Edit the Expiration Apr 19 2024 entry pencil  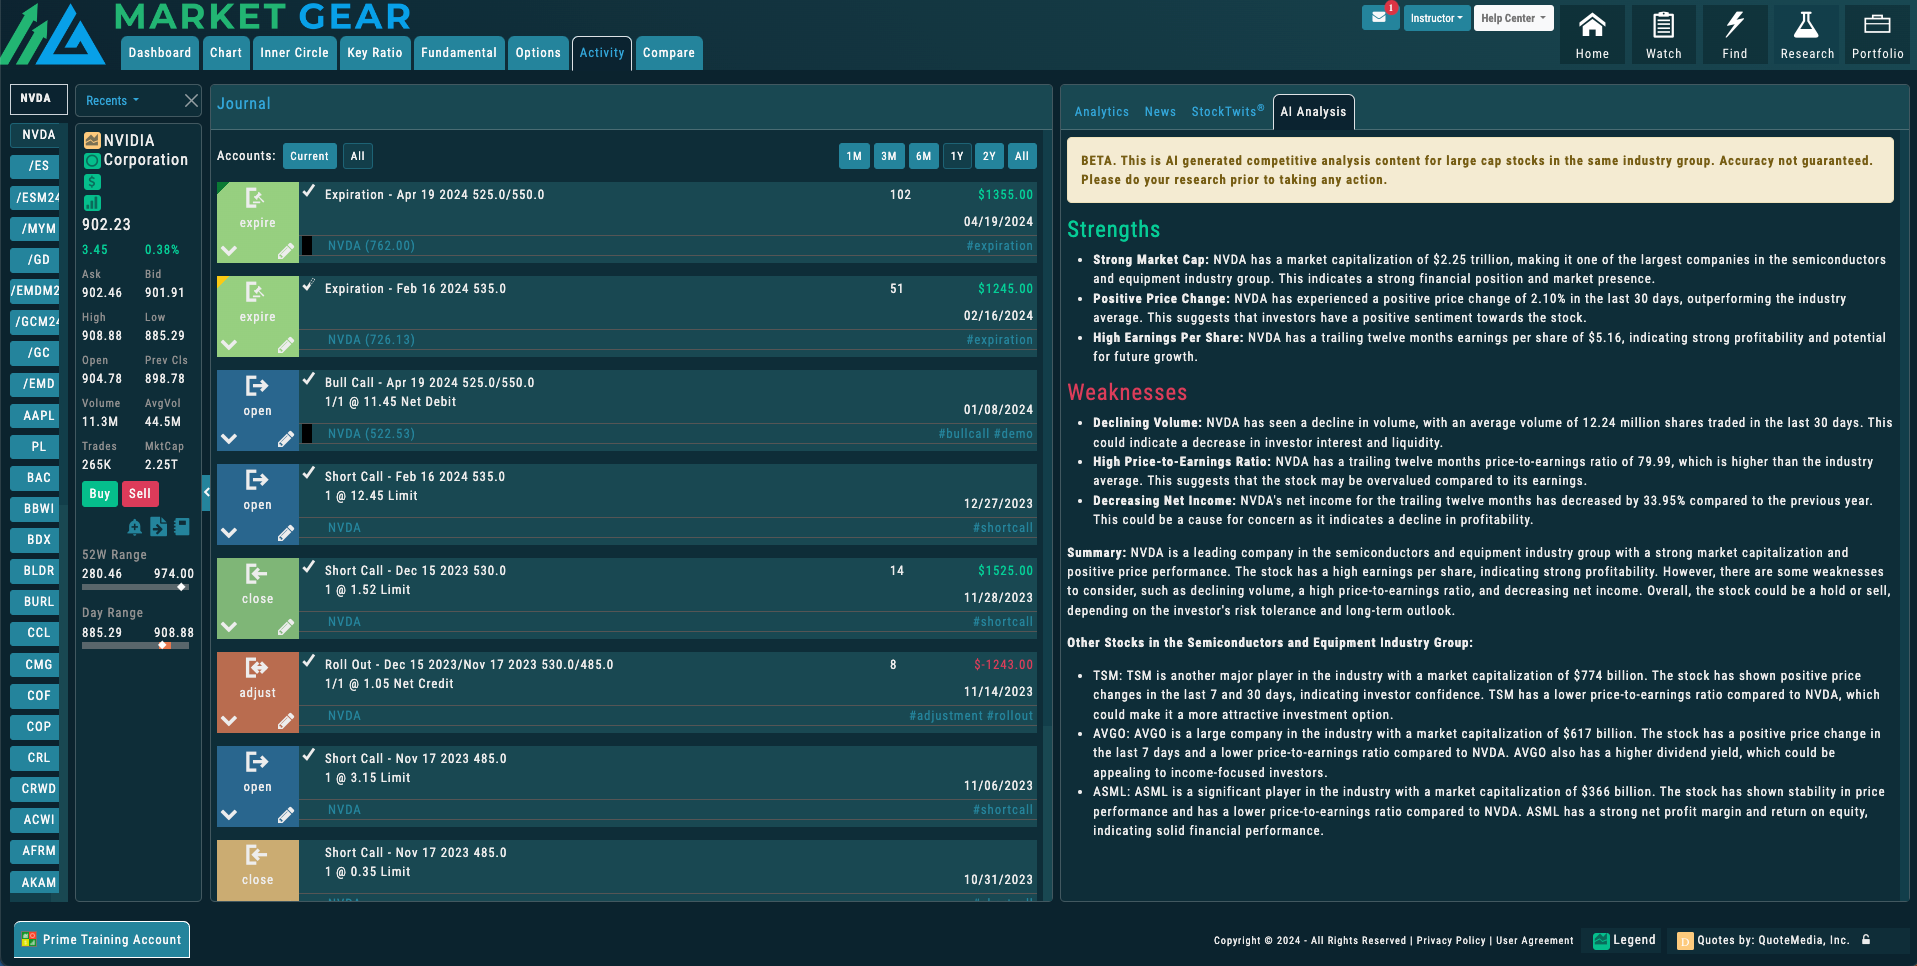tap(285, 251)
